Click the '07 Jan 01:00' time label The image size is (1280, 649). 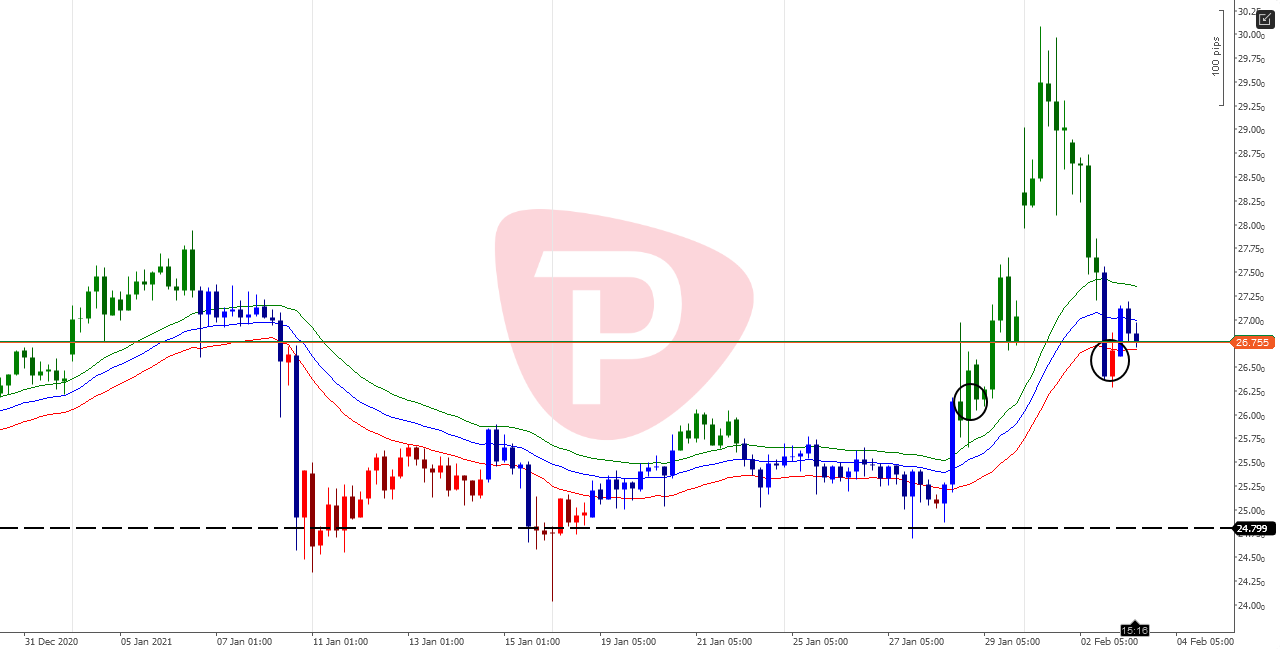point(244,642)
